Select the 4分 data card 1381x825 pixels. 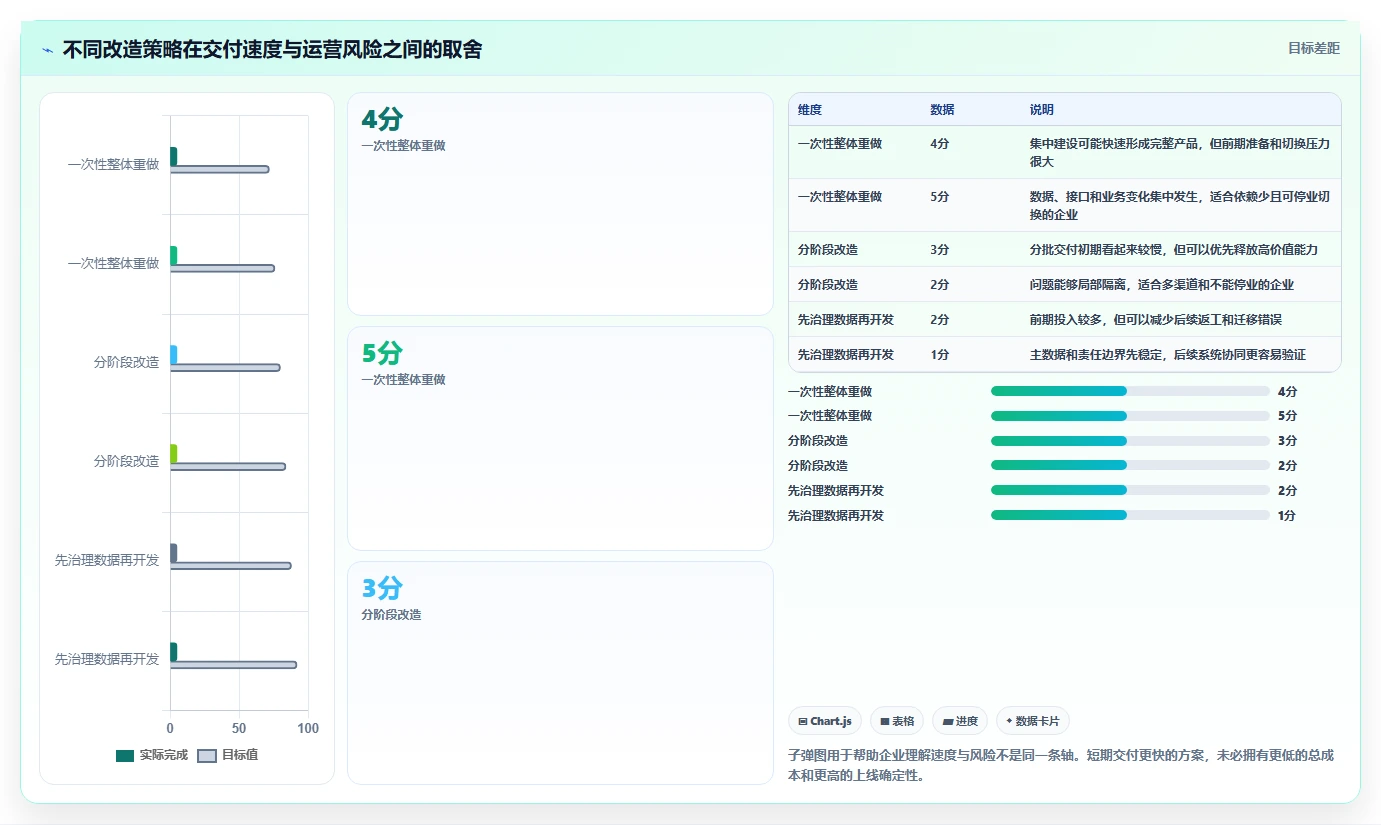click(x=560, y=204)
